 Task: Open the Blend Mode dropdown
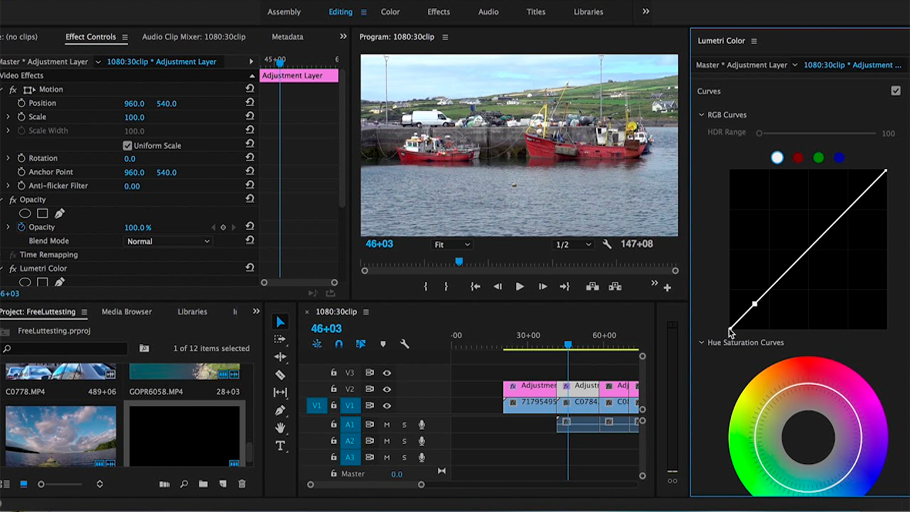[x=168, y=241]
